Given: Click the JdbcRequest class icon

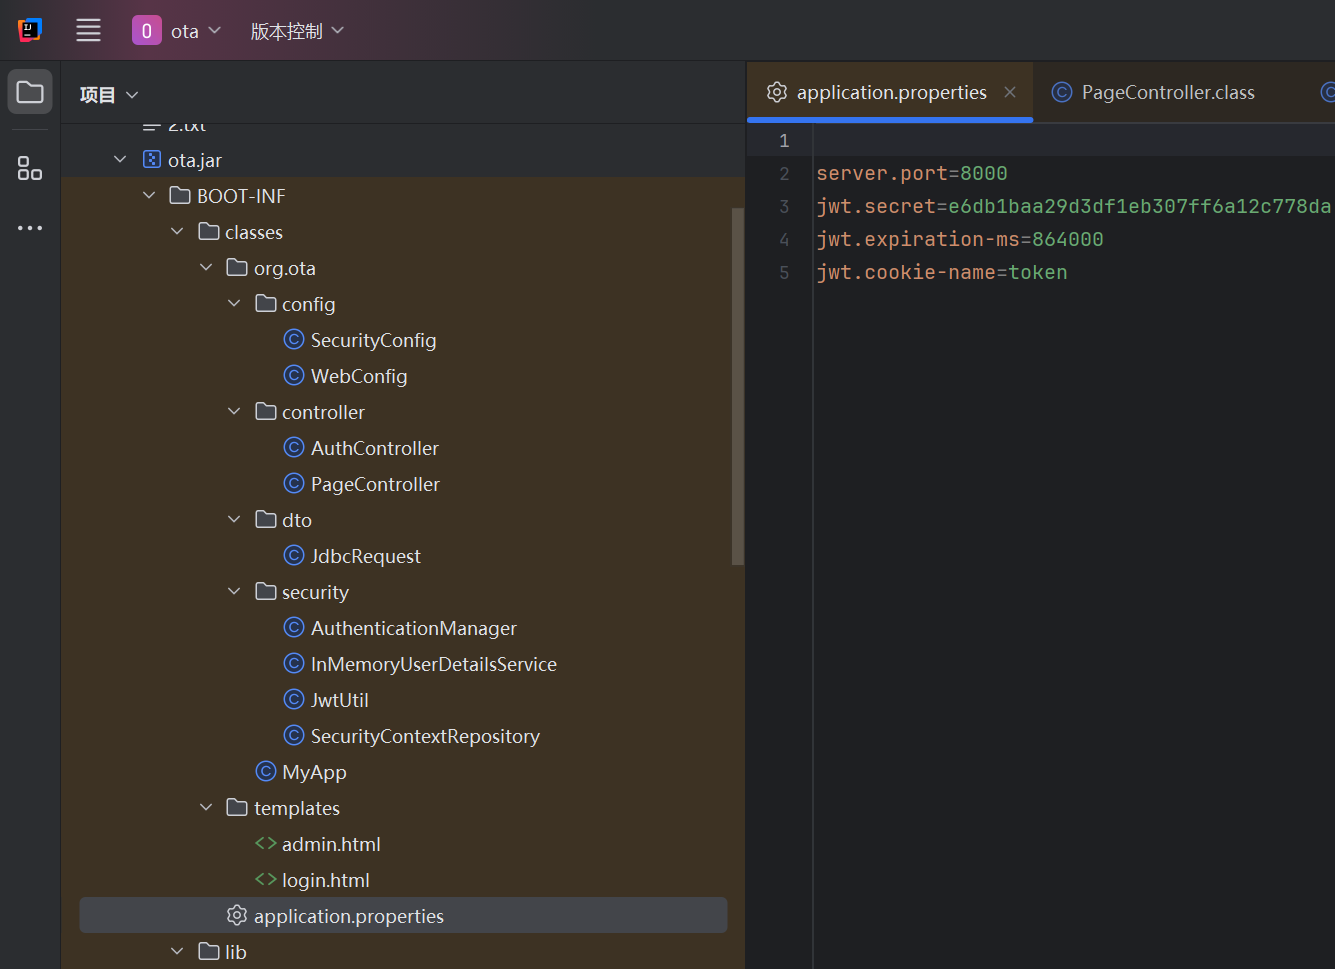Looking at the screenshot, I should [294, 555].
